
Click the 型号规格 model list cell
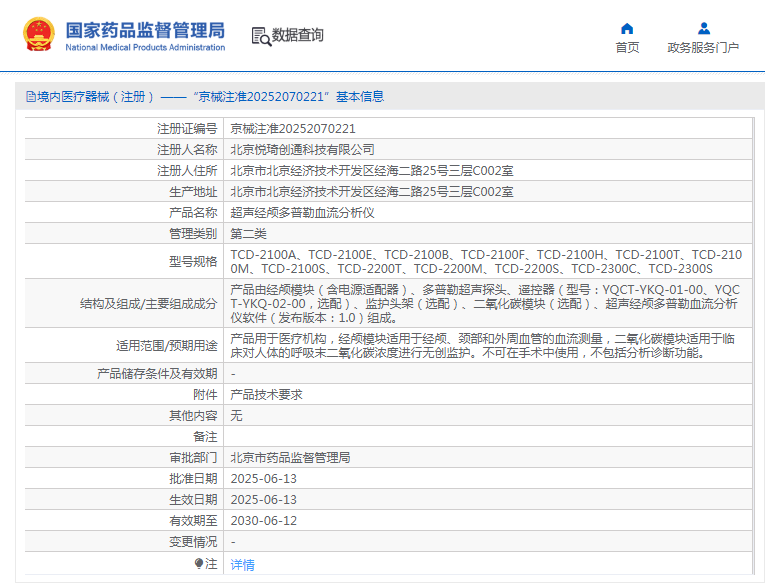click(x=486, y=262)
